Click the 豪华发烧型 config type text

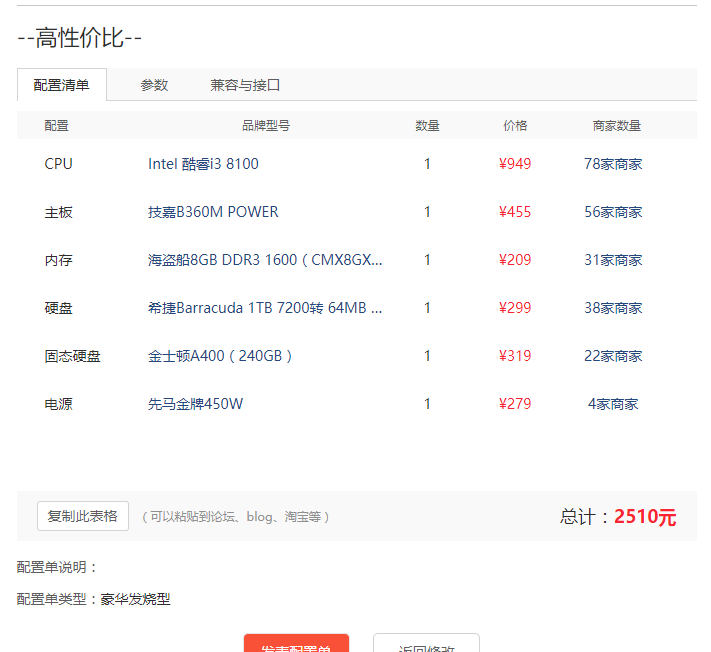(135, 599)
